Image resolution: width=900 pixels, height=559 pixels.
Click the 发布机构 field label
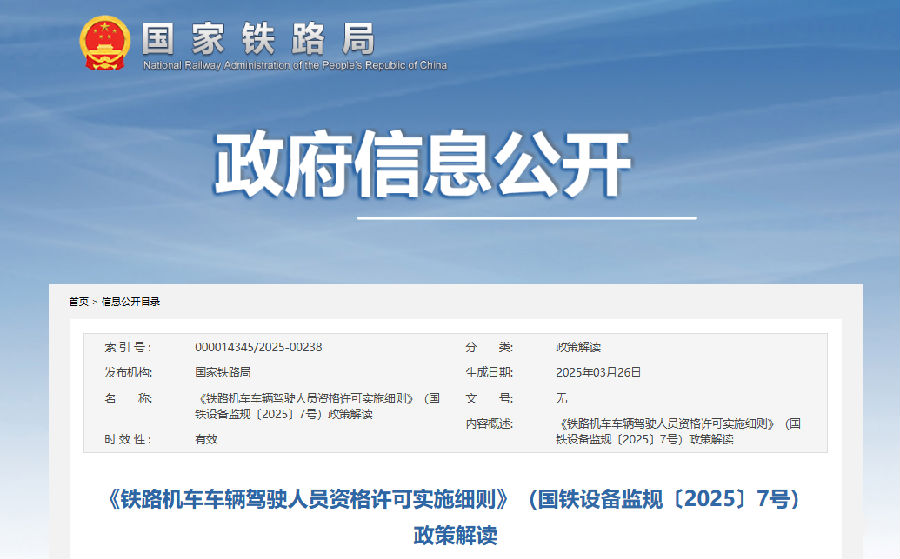(x=127, y=372)
